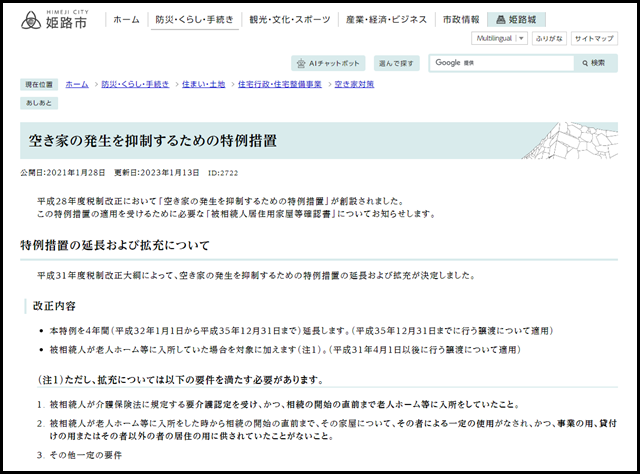Viewport: 640px width, 474px height.
Task: Open the 姫路城 tab
Action: pos(516,20)
